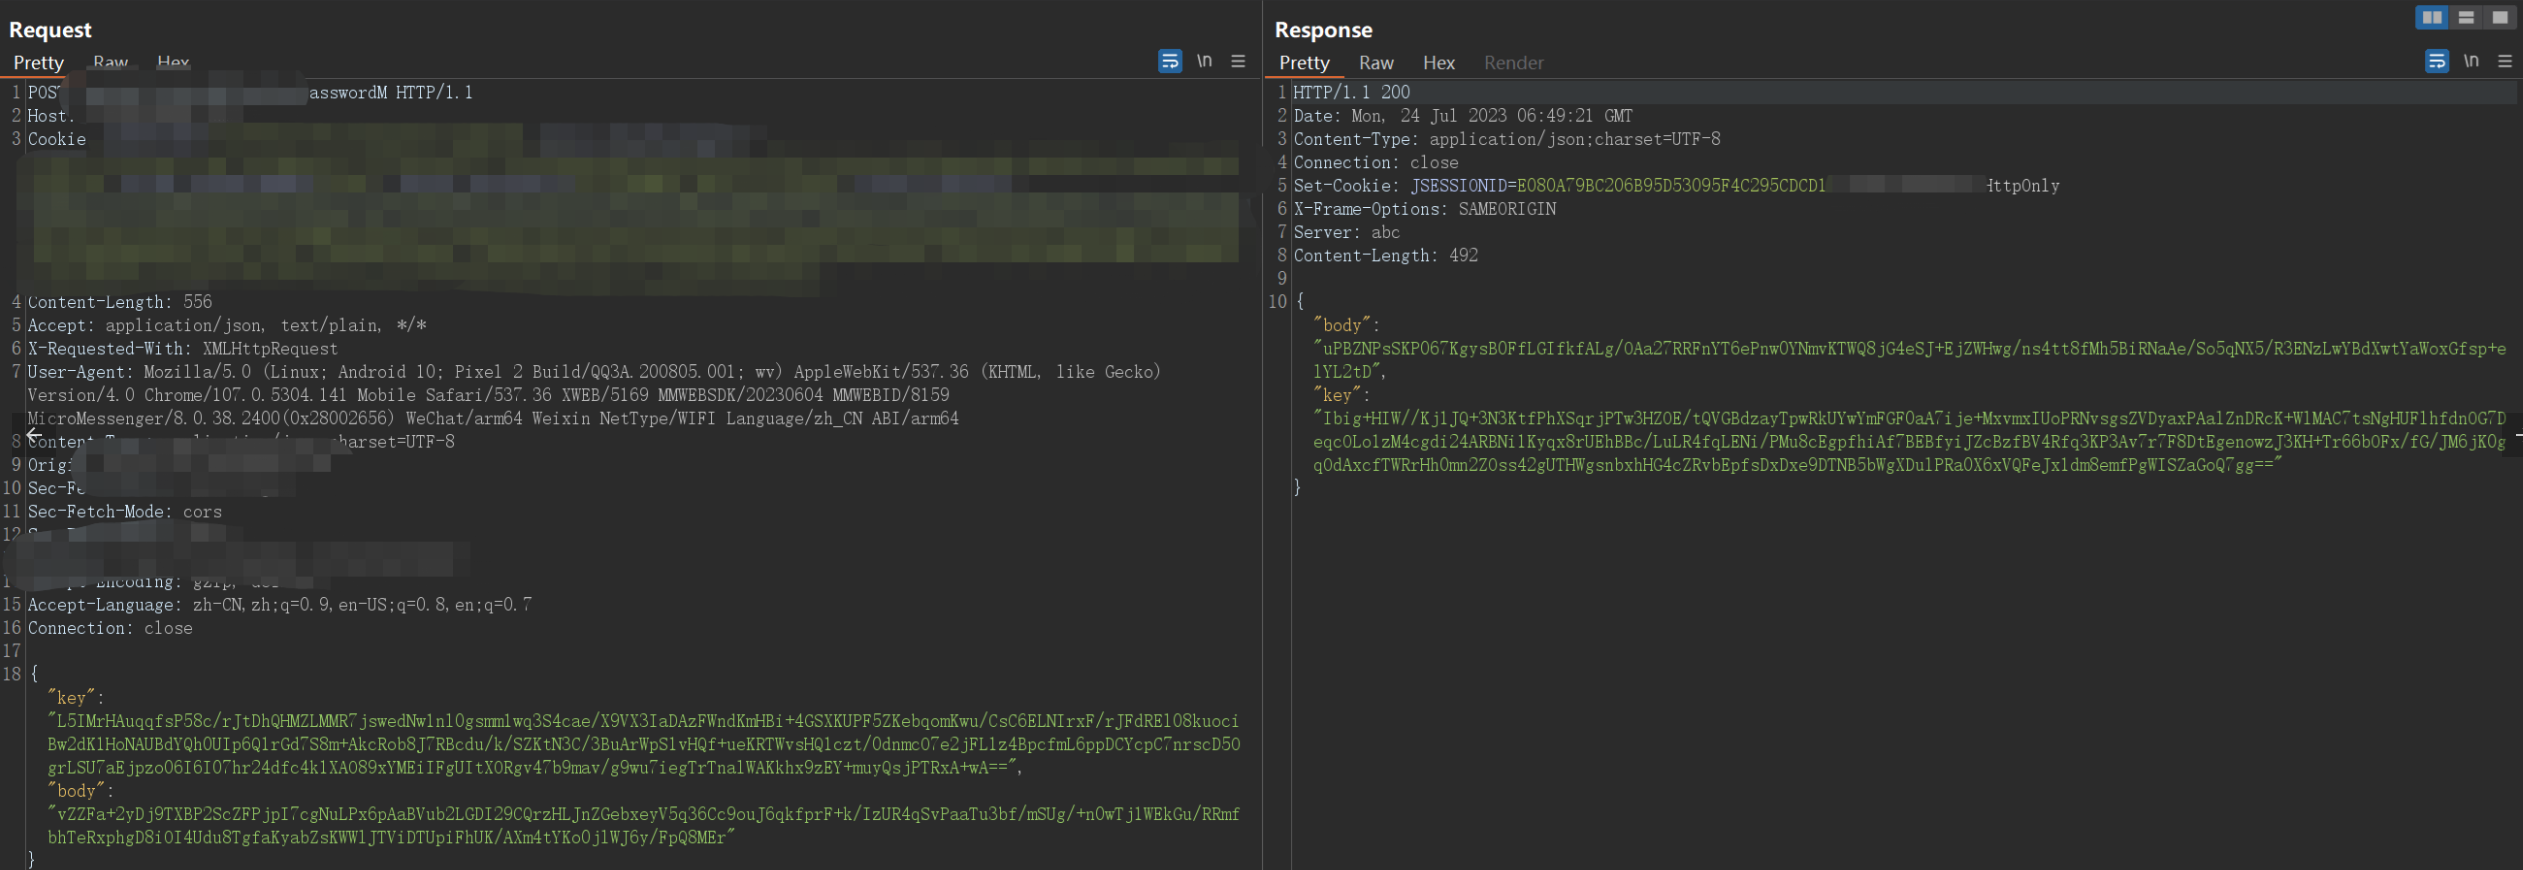Click the Request panel title

(x=50, y=30)
